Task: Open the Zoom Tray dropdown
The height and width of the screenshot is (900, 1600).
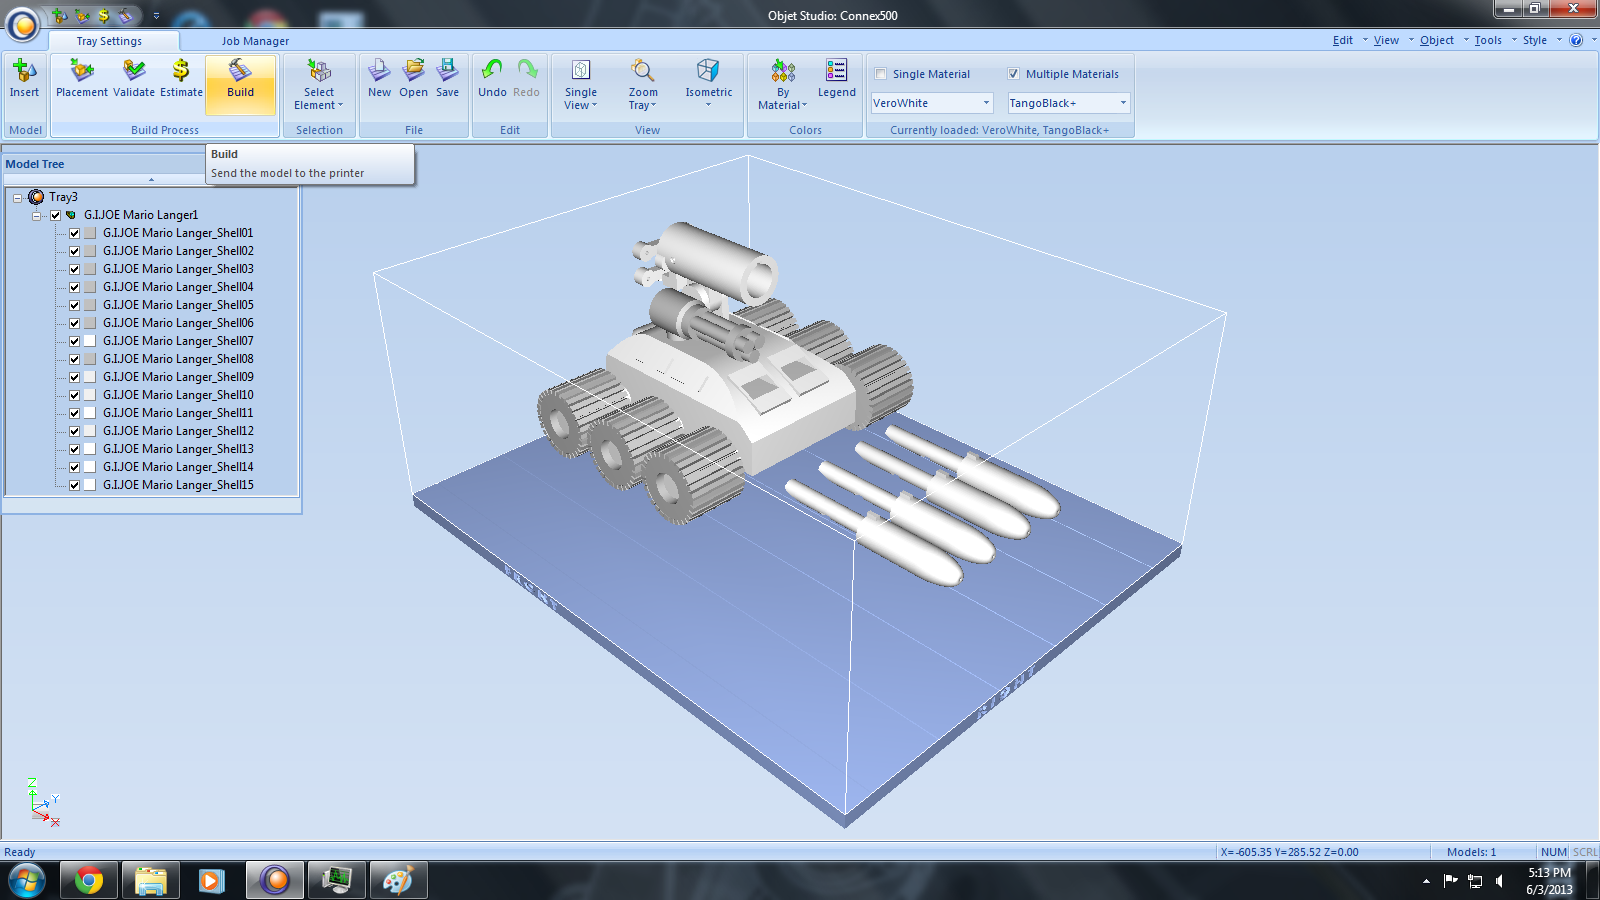Action: pyautogui.click(x=643, y=84)
